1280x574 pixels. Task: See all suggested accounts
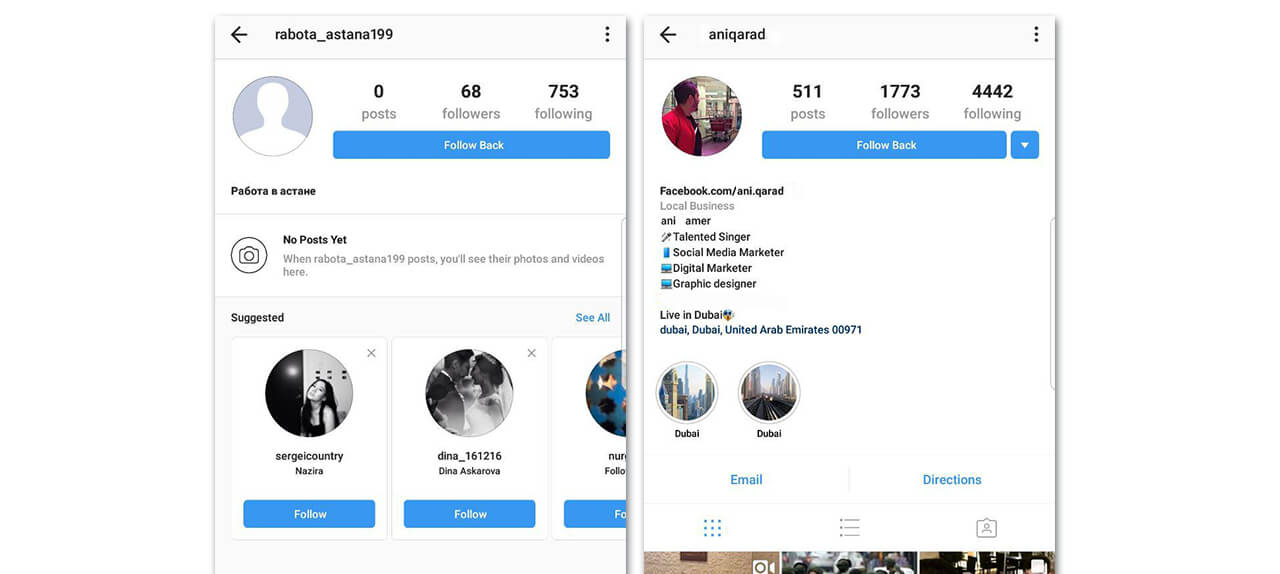coord(592,318)
